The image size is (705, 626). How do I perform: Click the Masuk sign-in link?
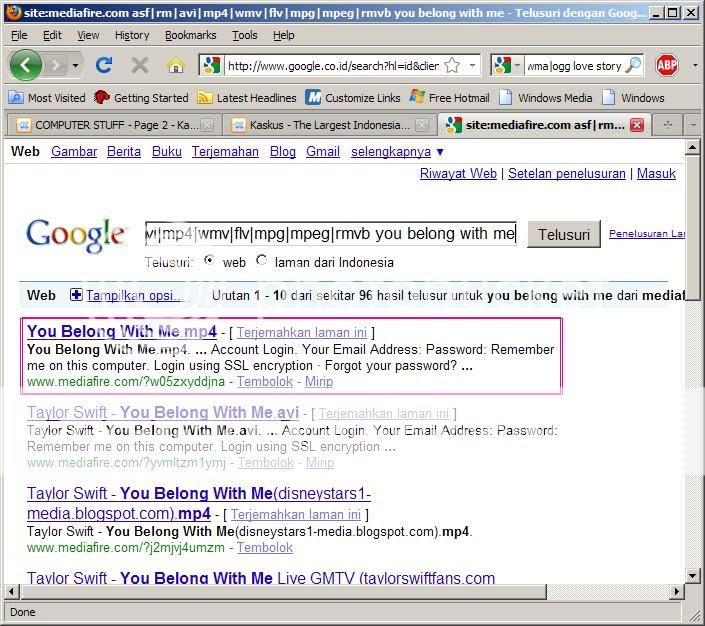point(656,173)
